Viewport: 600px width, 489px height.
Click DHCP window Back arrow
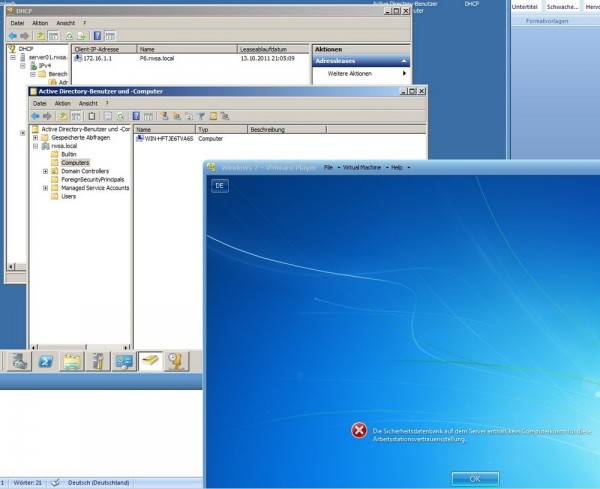13,36
